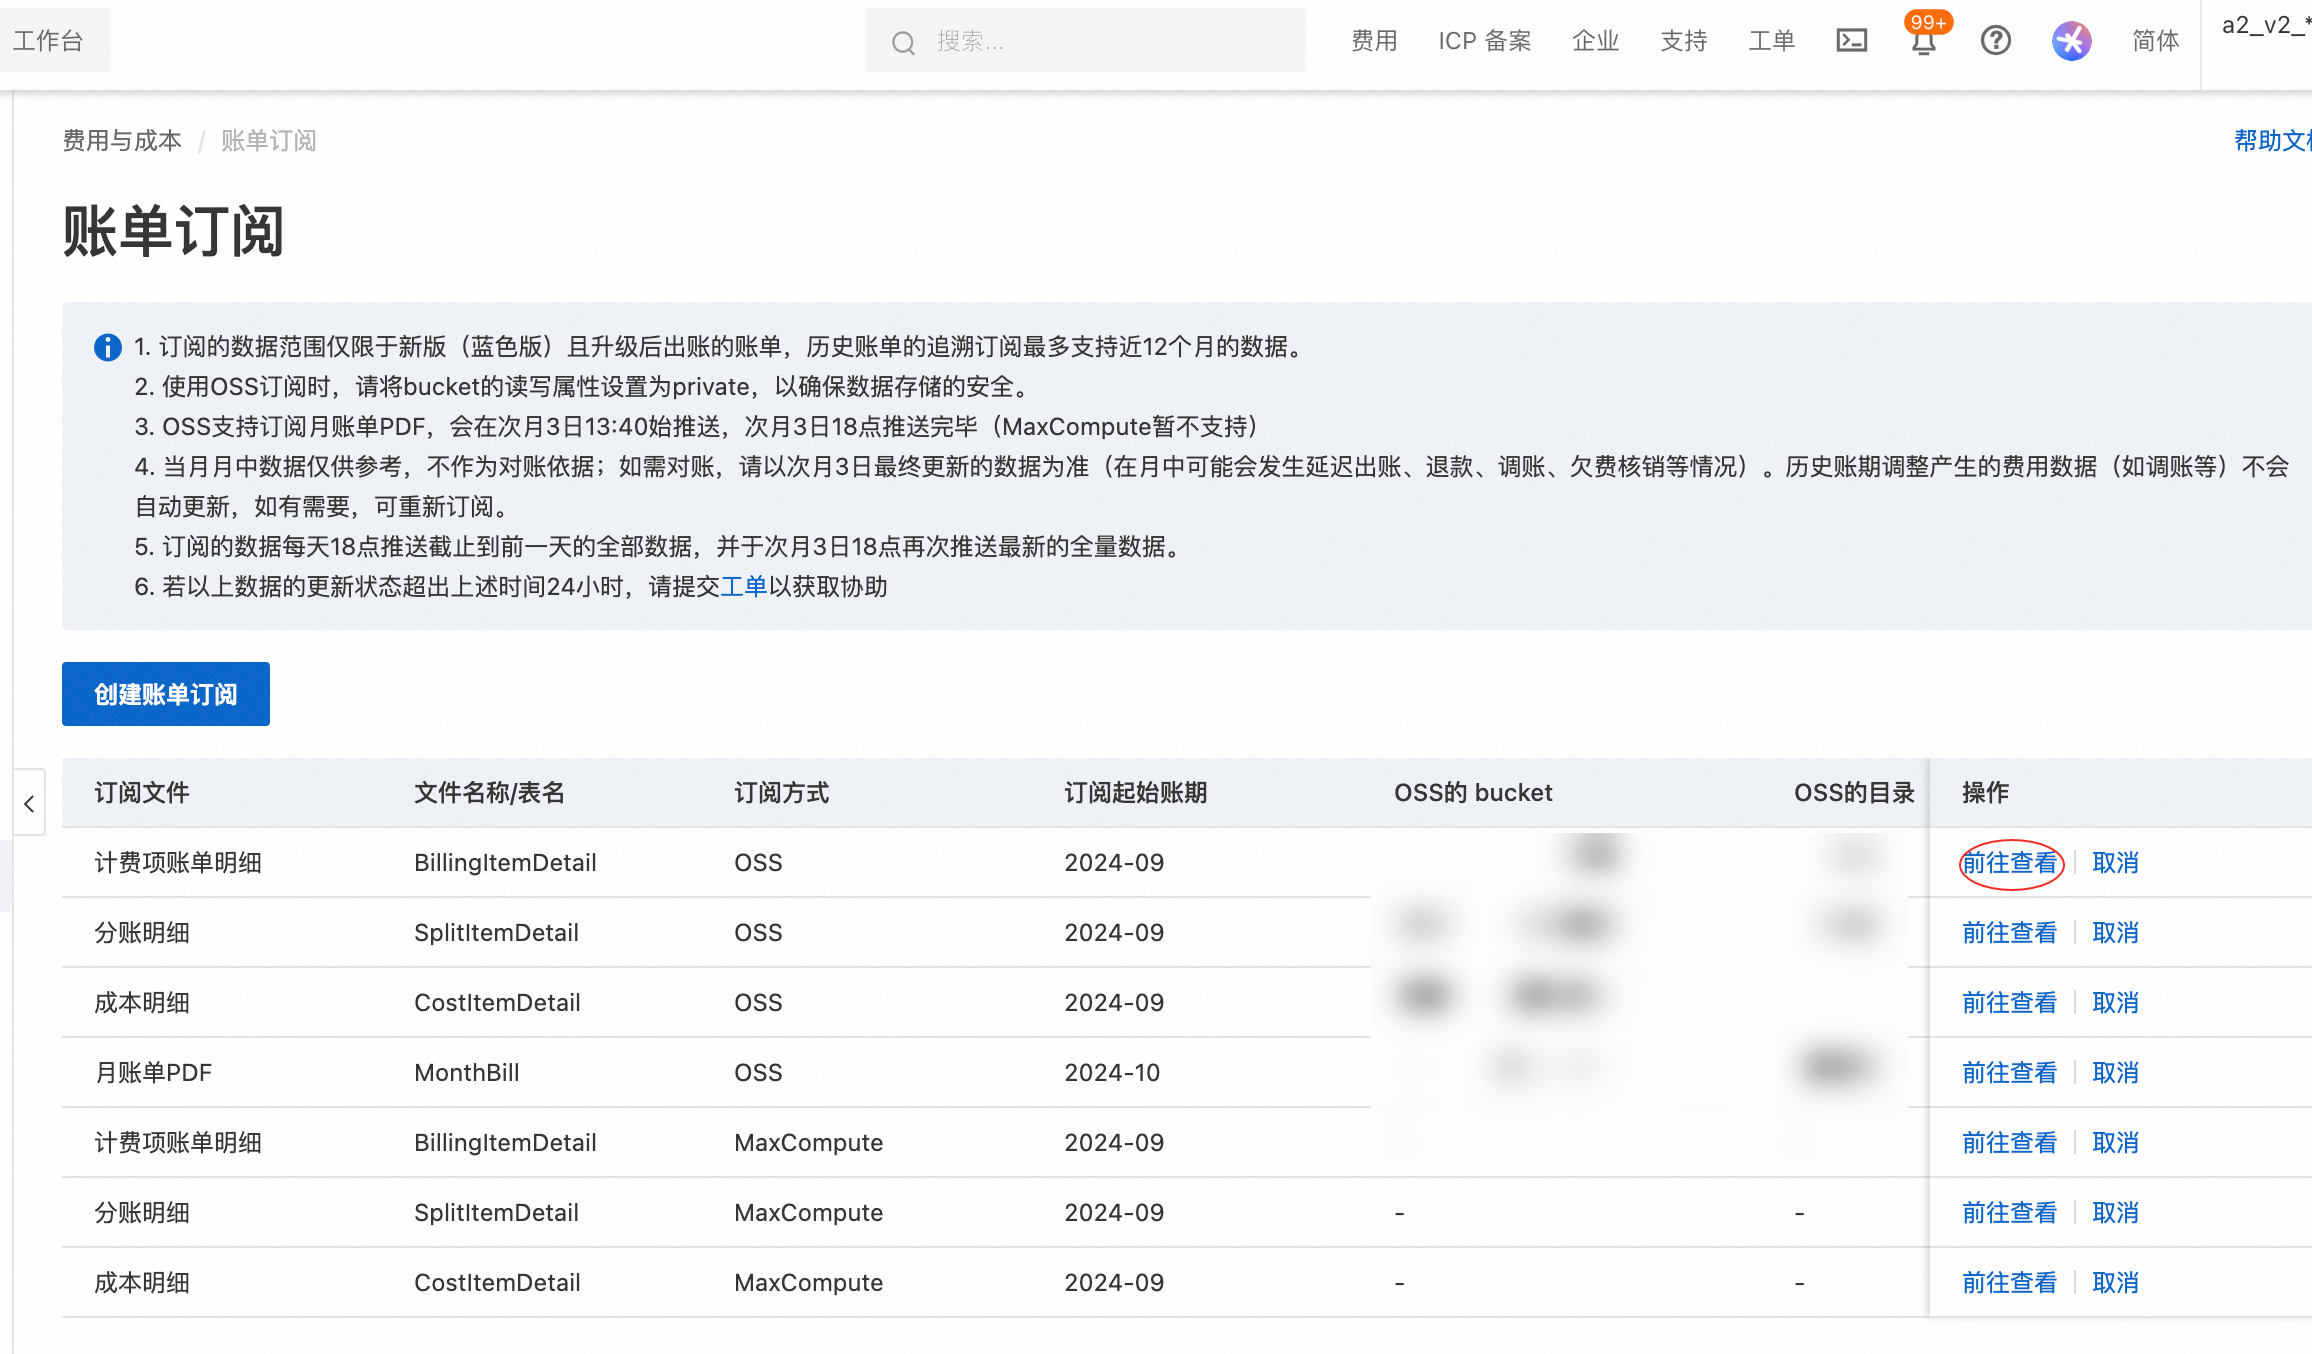Click 取消 for the MaxCompute BillingItemDetail row
2312x1354 pixels.
click(2115, 1143)
